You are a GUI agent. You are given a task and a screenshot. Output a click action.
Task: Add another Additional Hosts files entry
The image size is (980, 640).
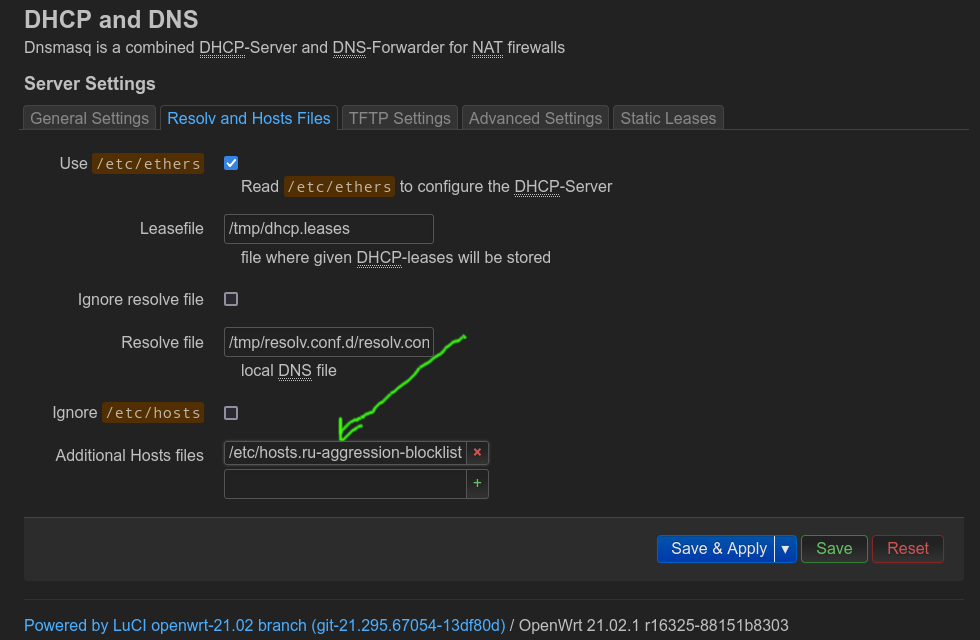pos(477,484)
